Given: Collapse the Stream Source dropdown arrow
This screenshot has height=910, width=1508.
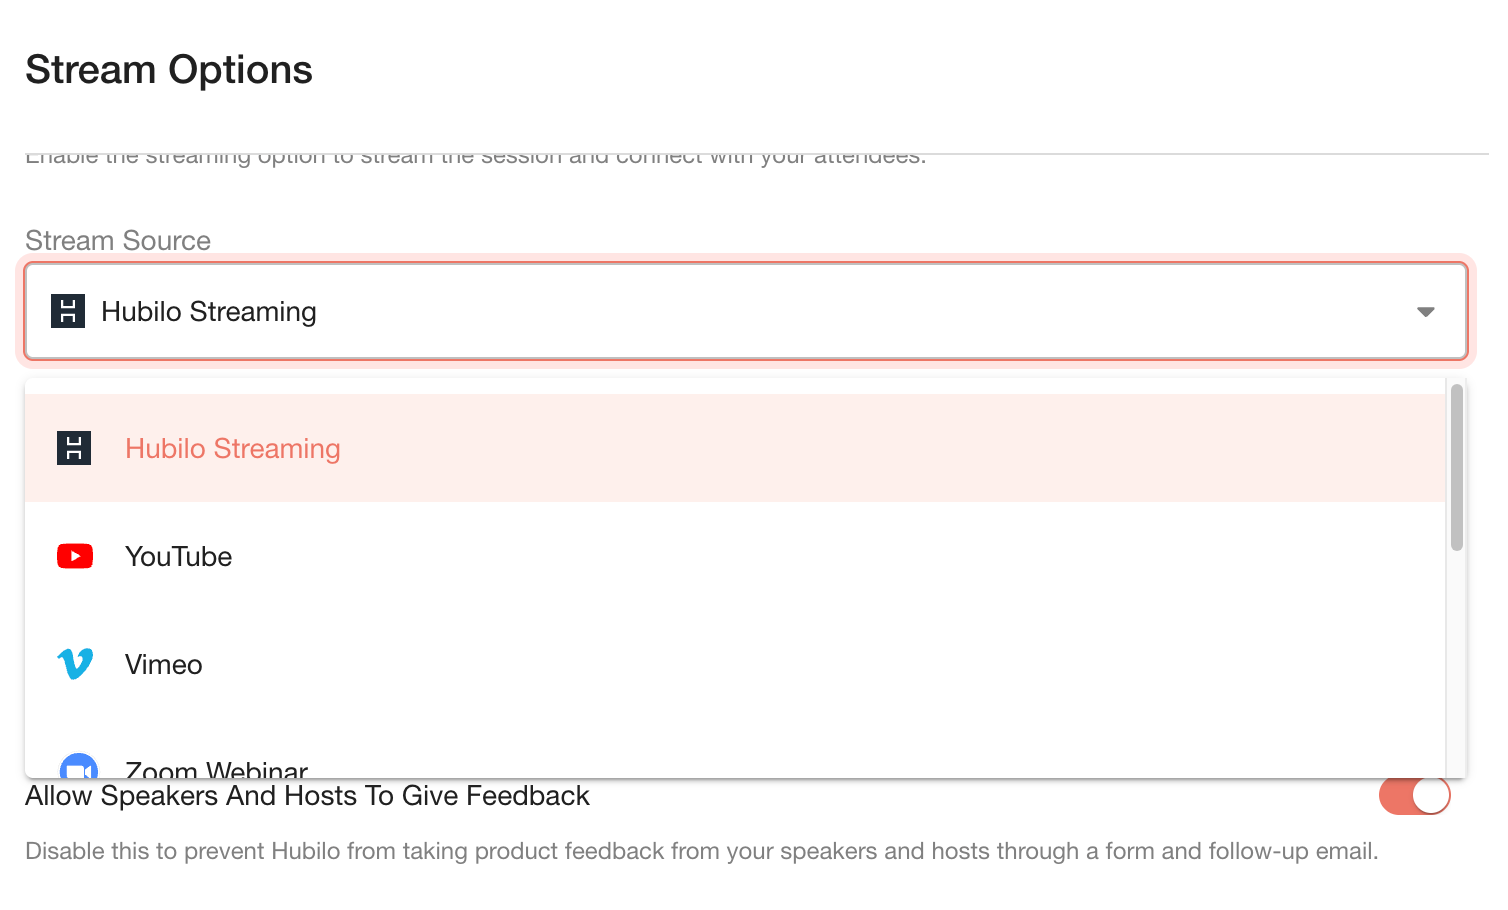Looking at the screenshot, I should tap(1425, 312).
